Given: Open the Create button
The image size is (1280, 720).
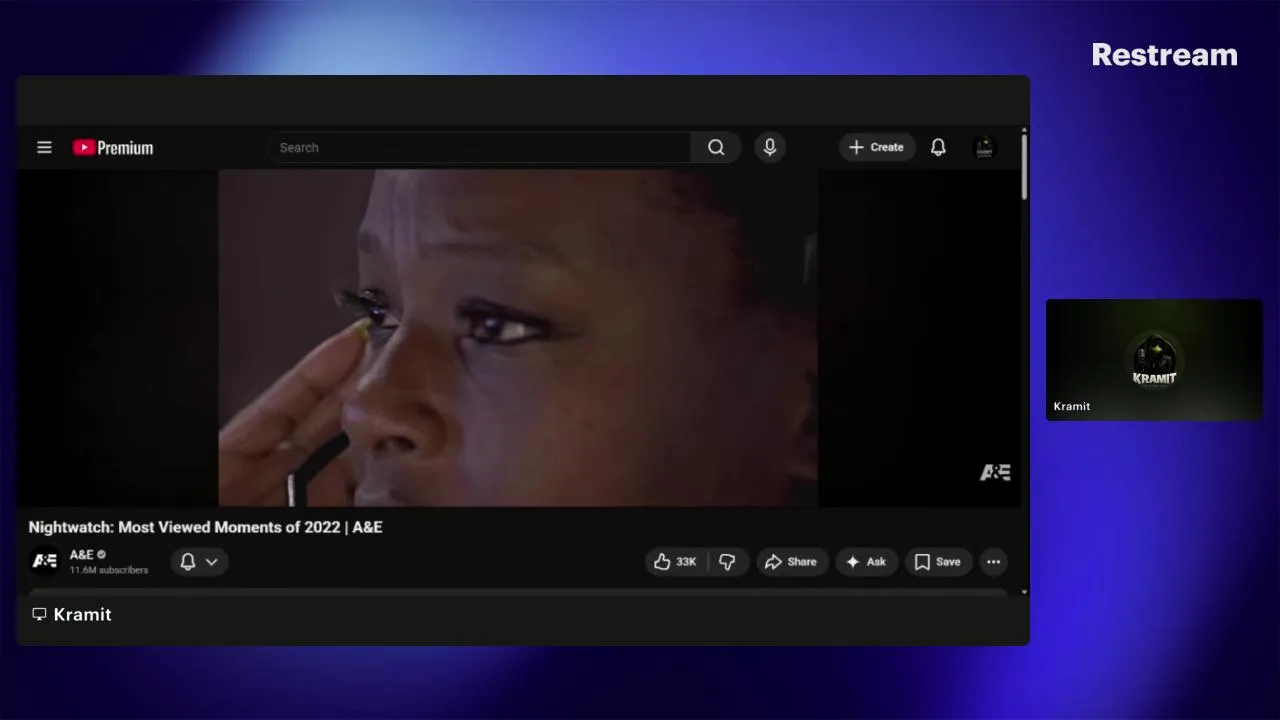Looking at the screenshot, I should pyautogui.click(x=877, y=147).
